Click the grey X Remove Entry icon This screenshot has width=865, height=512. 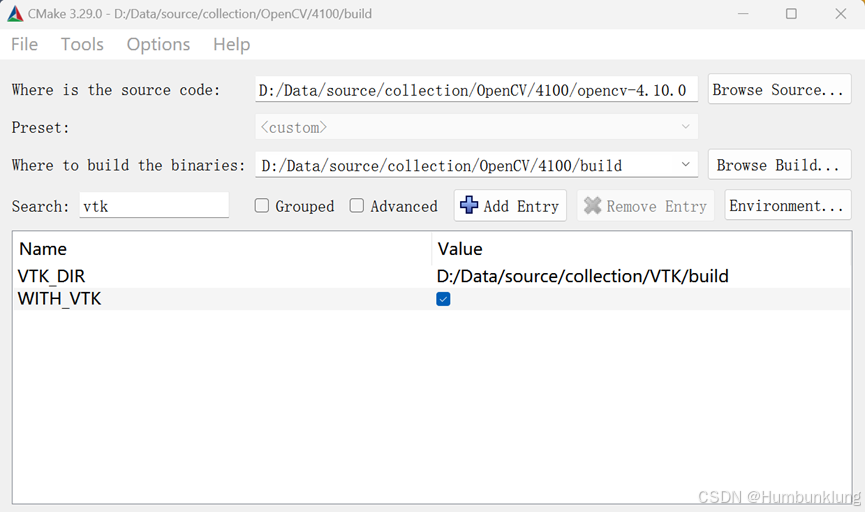pos(593,206)
